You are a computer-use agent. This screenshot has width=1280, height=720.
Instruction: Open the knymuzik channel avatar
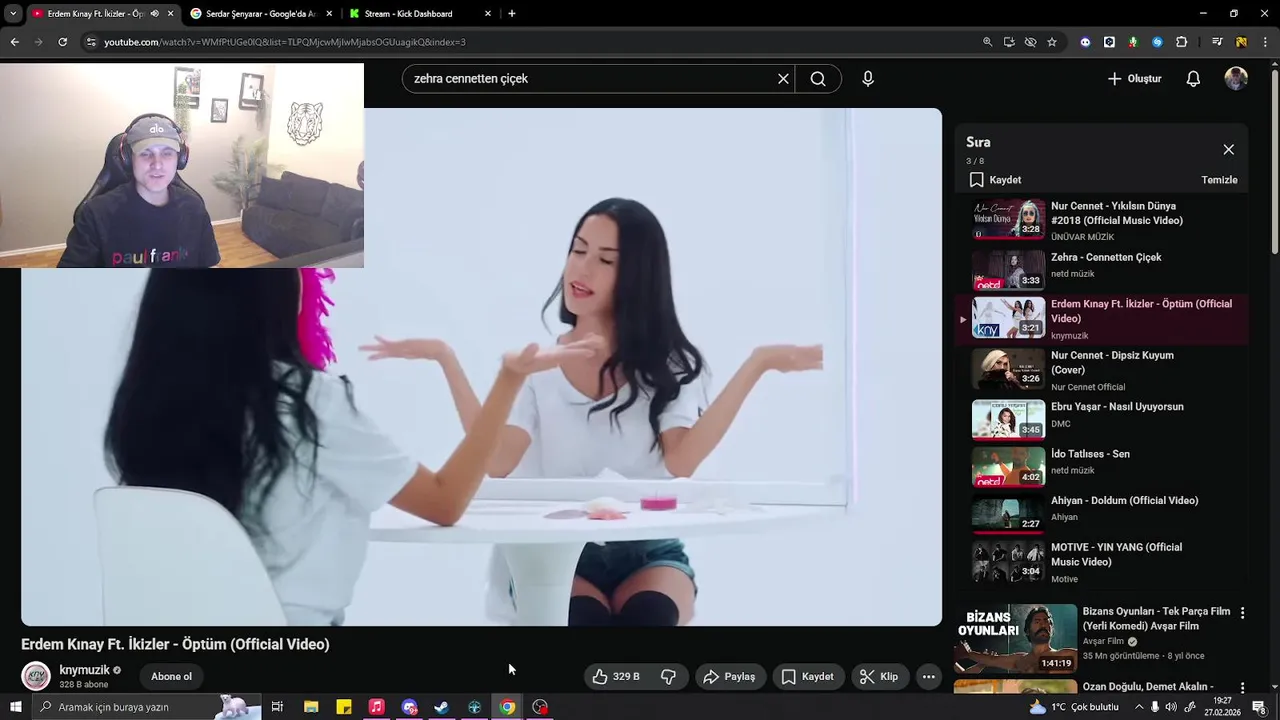tap(36, 677)
